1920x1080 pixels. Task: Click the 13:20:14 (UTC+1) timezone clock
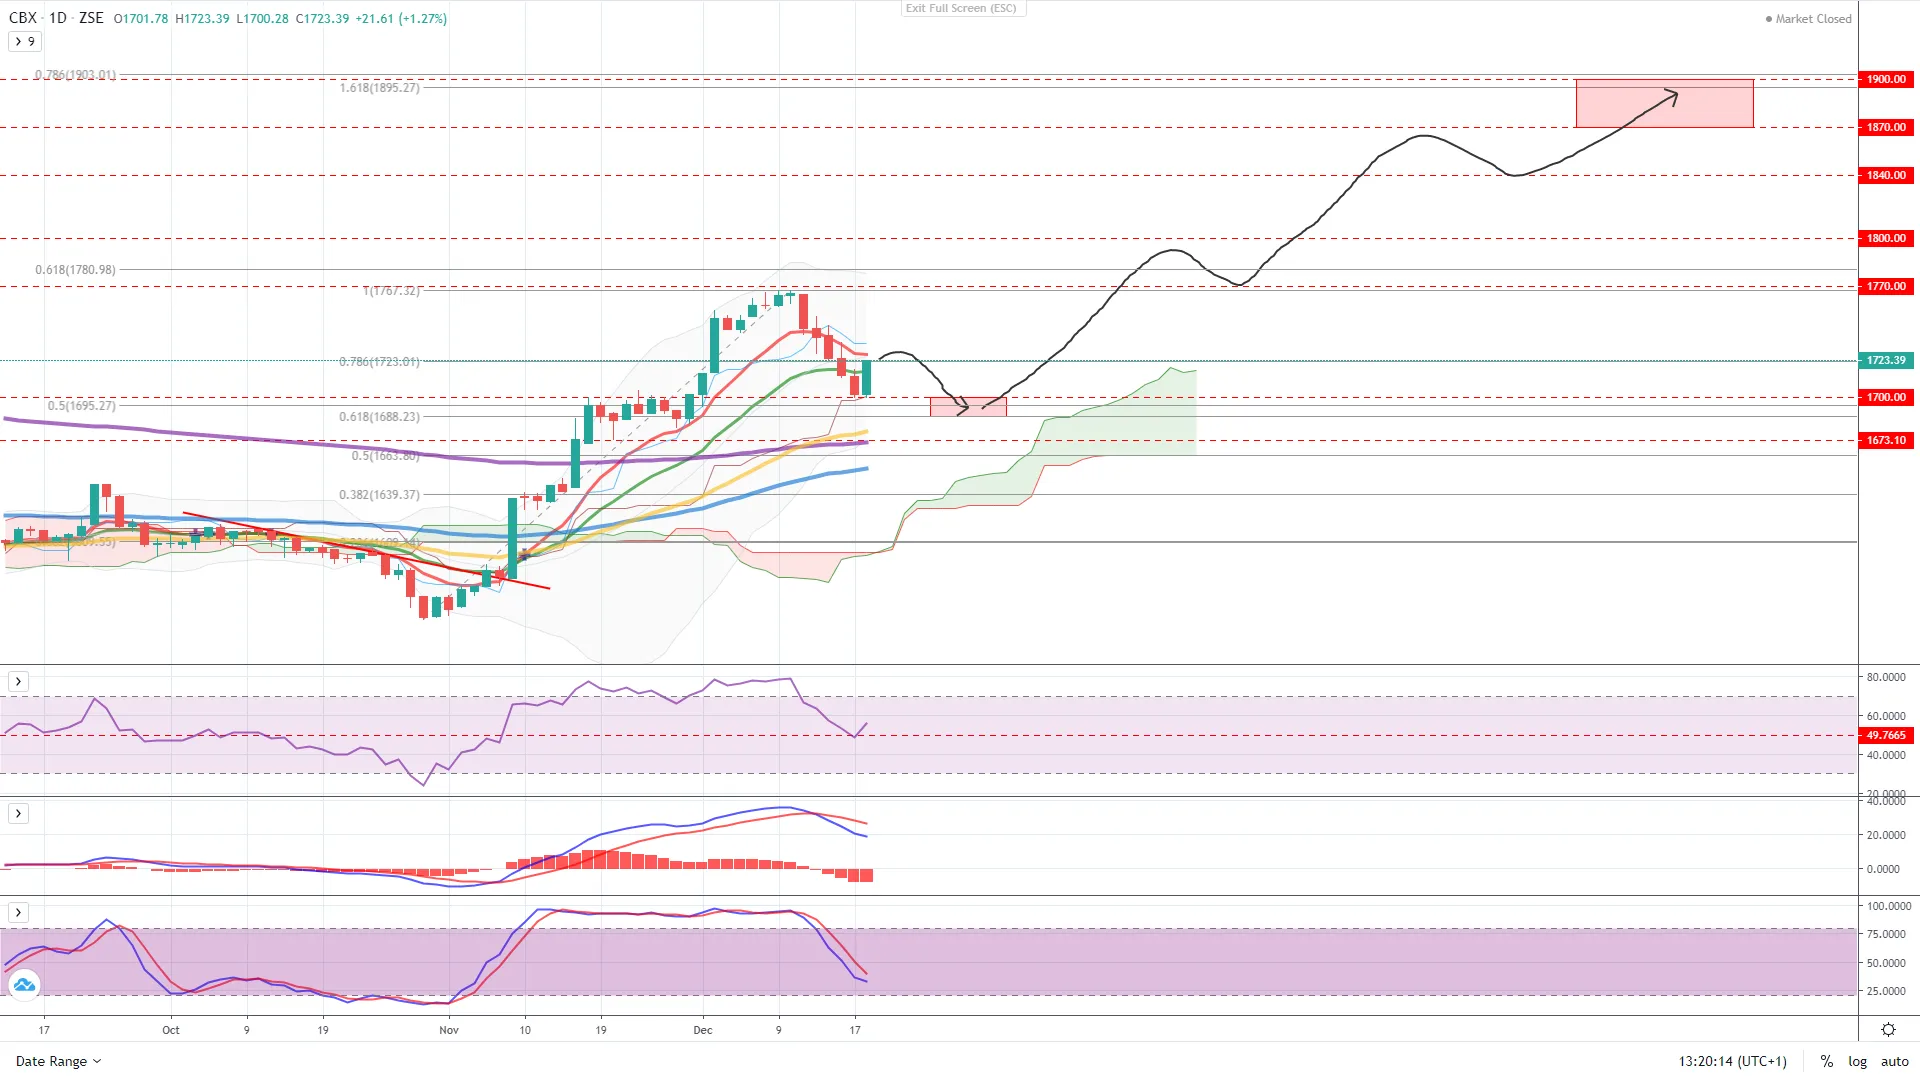click(x=1732, y=1061)
